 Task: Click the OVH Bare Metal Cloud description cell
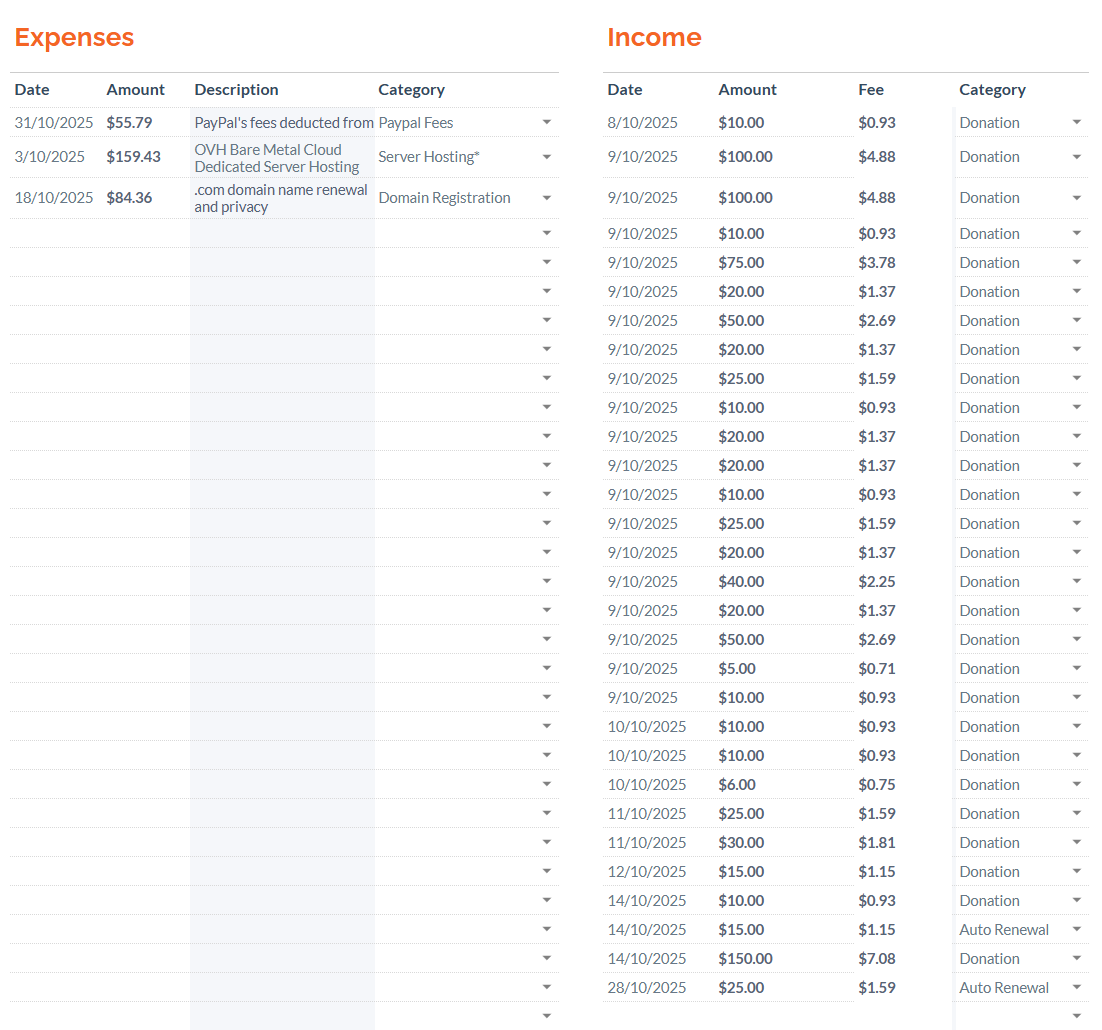[277, 158]
